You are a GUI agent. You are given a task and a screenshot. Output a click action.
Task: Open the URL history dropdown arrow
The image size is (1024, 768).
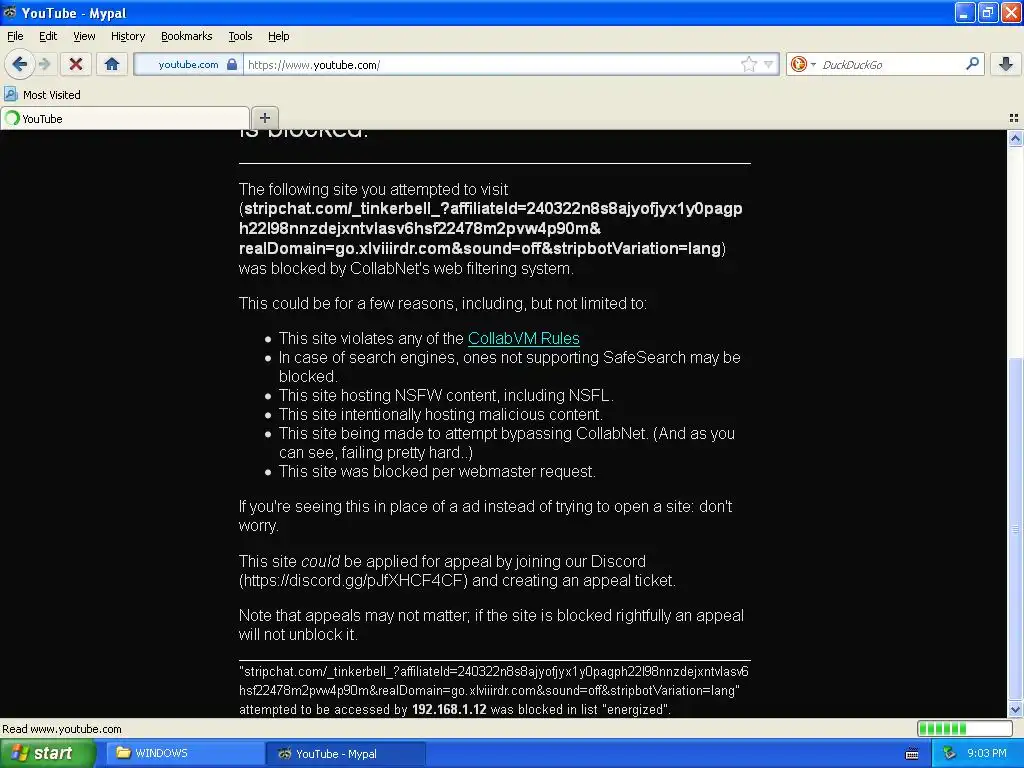(769, 64)
